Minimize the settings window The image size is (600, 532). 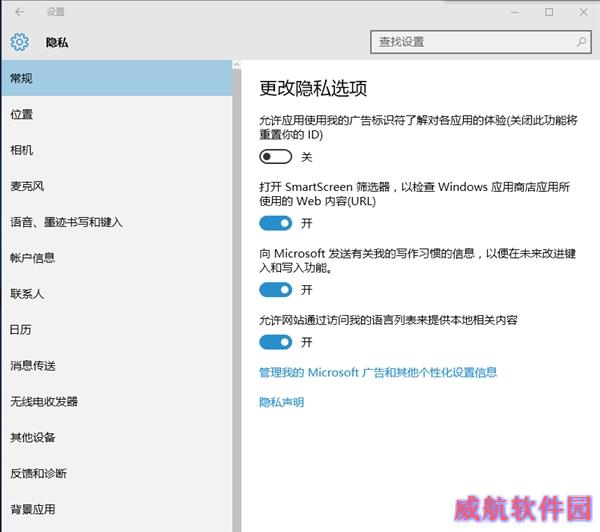click(x=515, y=12)
